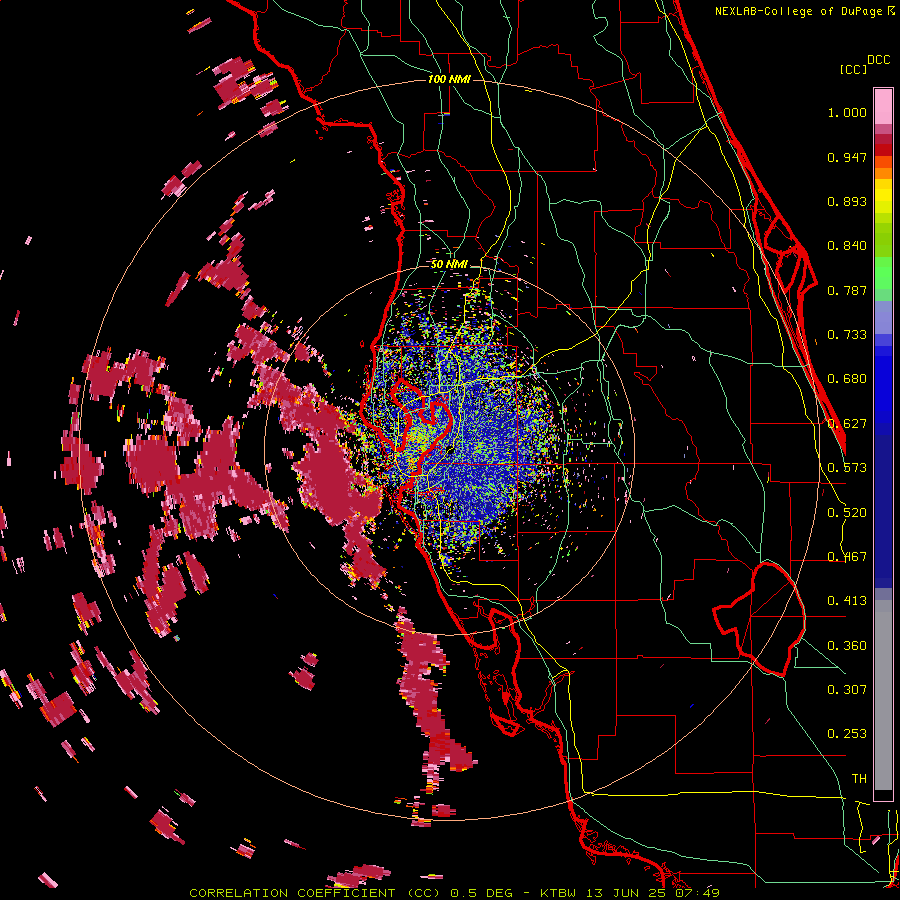Pick the light pink top color bar segment
900x900 pixels.
tap(883, 106)
